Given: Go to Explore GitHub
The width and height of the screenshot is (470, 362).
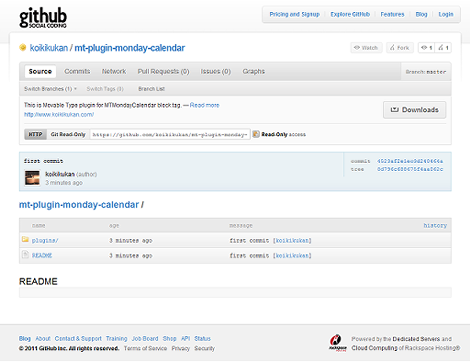Looking at the screenshot, I should [350, 14].
